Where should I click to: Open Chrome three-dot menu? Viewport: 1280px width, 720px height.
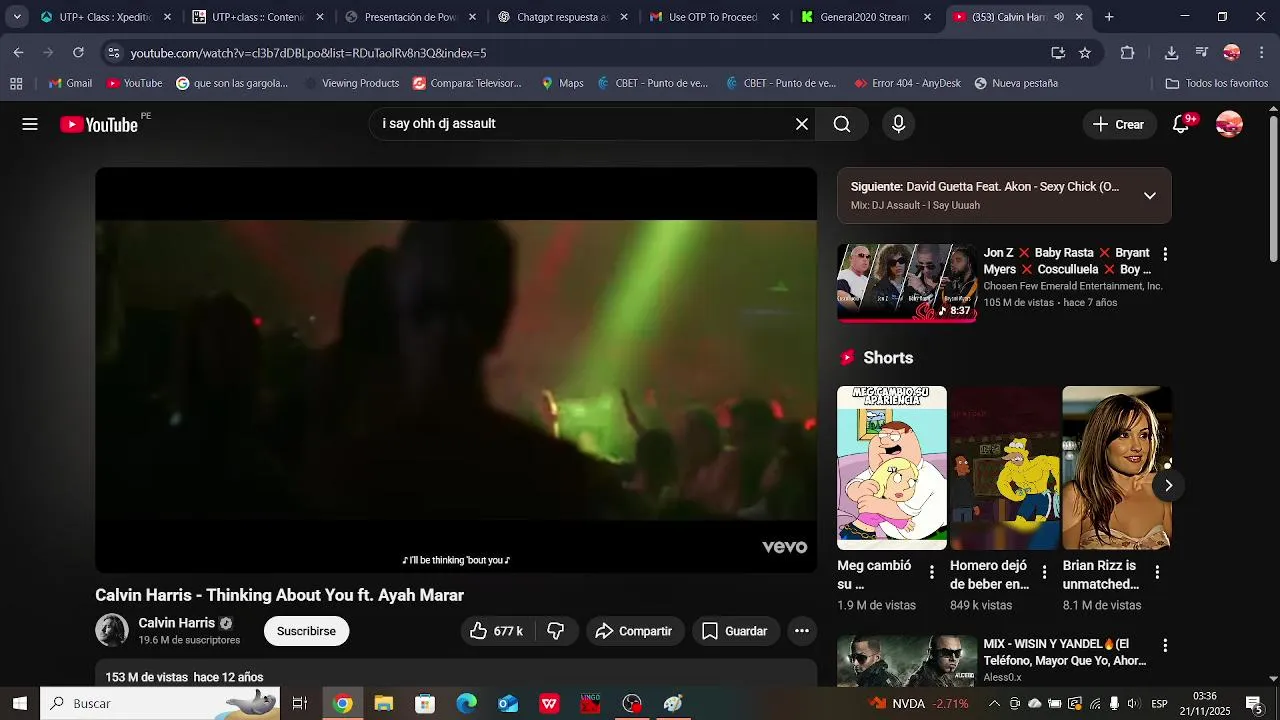pyautogui.click(x=1260, y=53)
